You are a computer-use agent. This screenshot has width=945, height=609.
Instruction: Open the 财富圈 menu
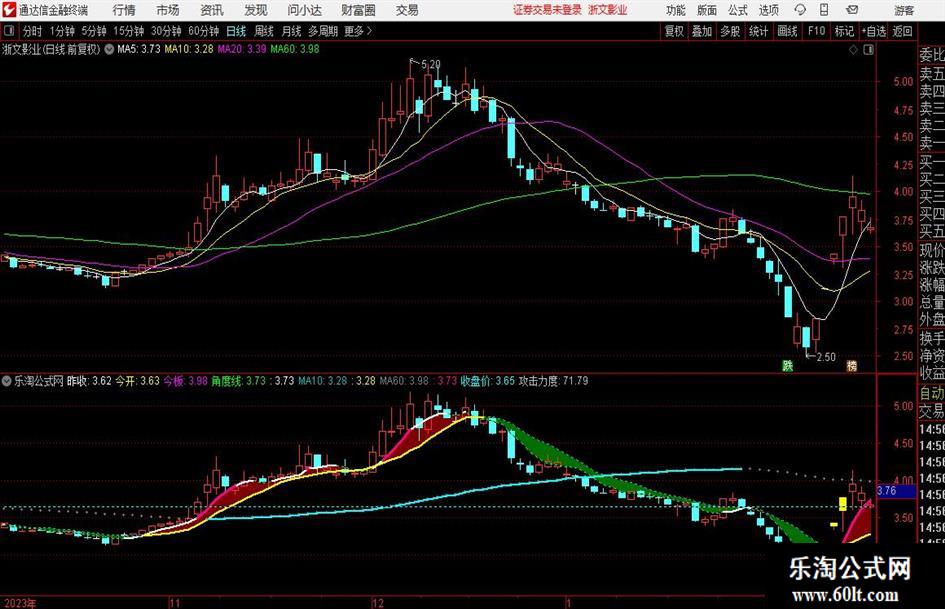(358, 10)
